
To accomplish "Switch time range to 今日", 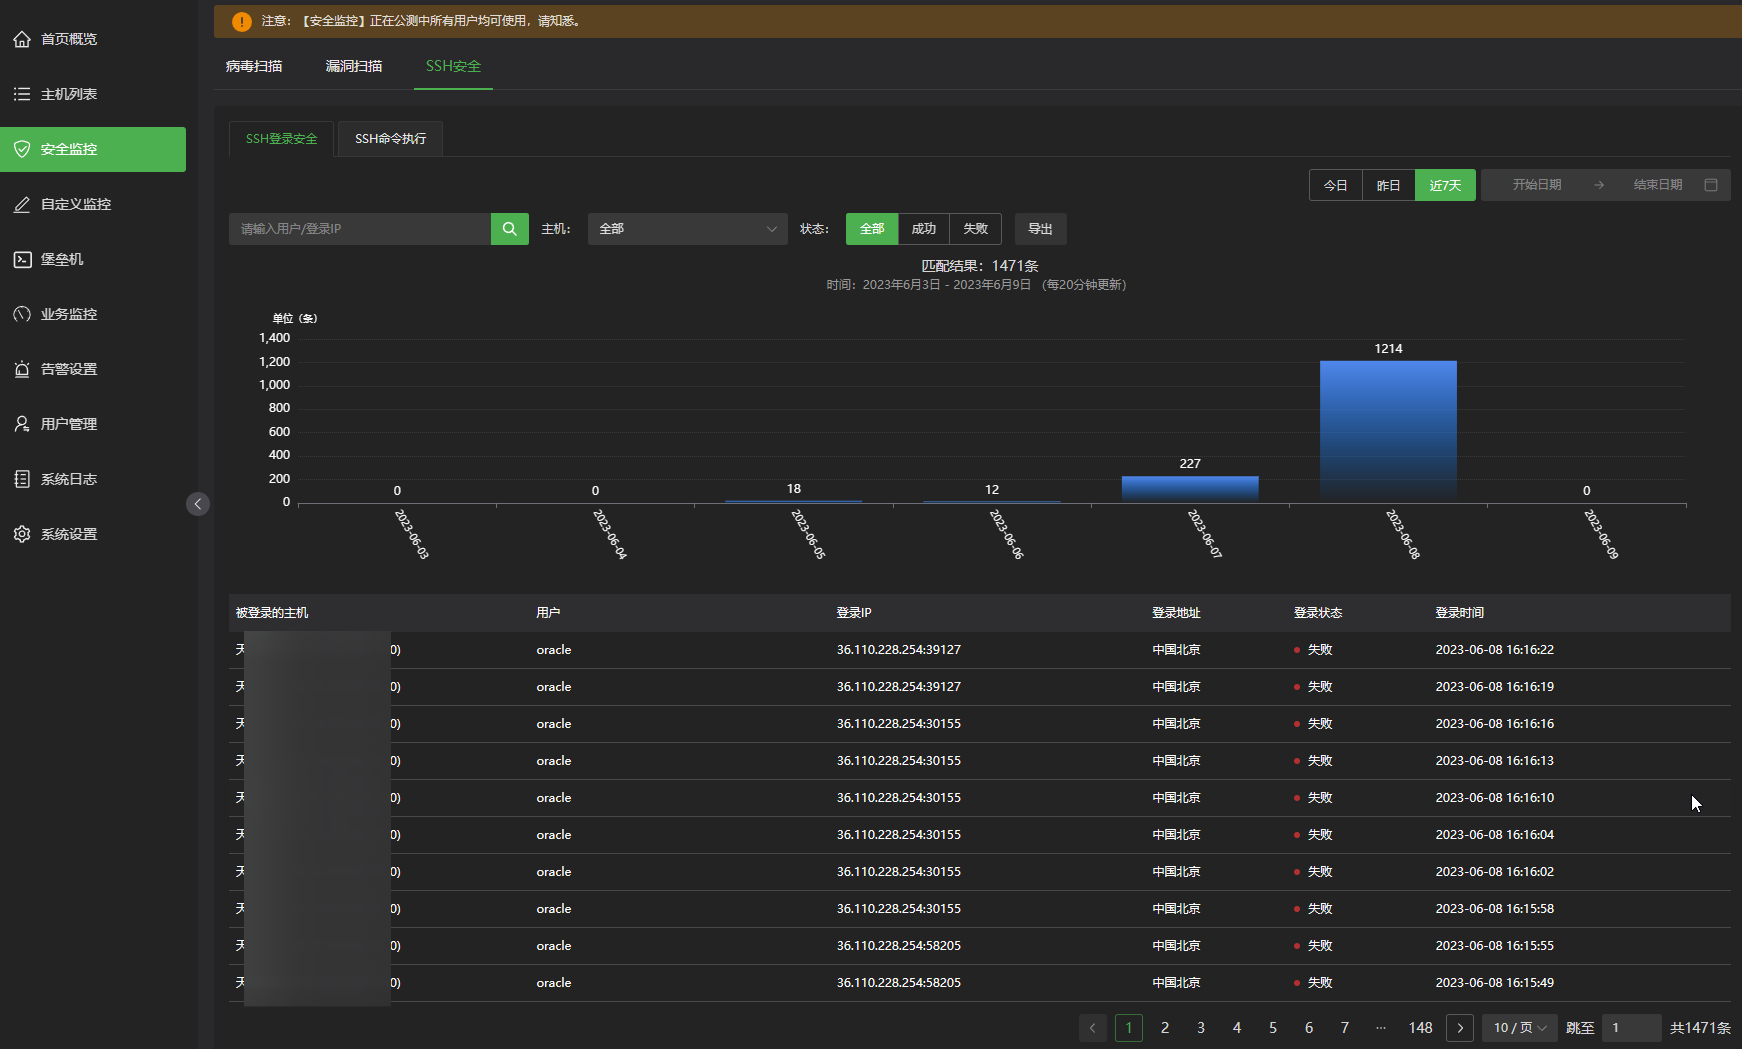I will (x=1335, y=185).
